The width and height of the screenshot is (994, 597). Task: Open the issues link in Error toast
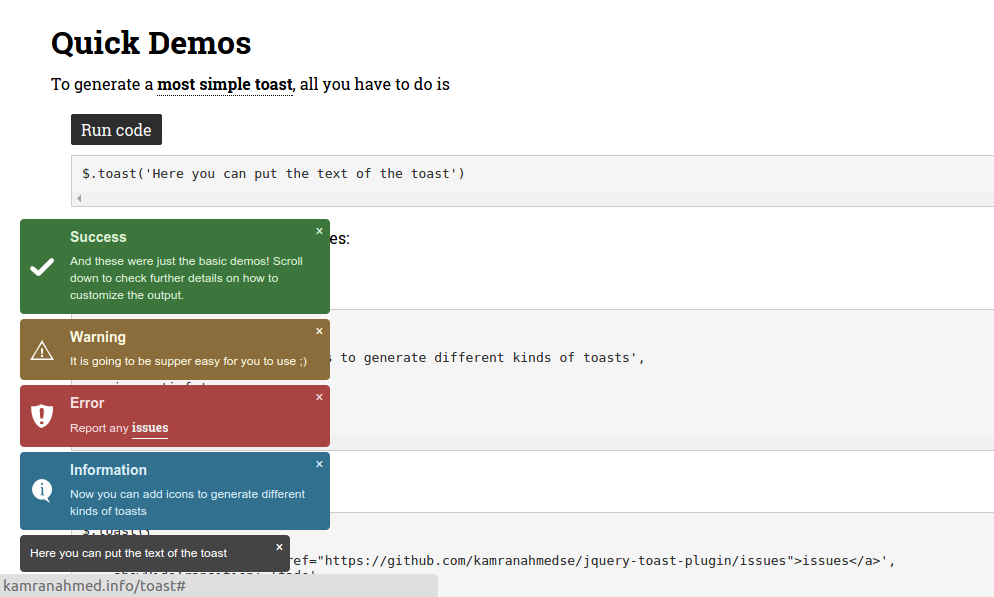tap(150, 428)
